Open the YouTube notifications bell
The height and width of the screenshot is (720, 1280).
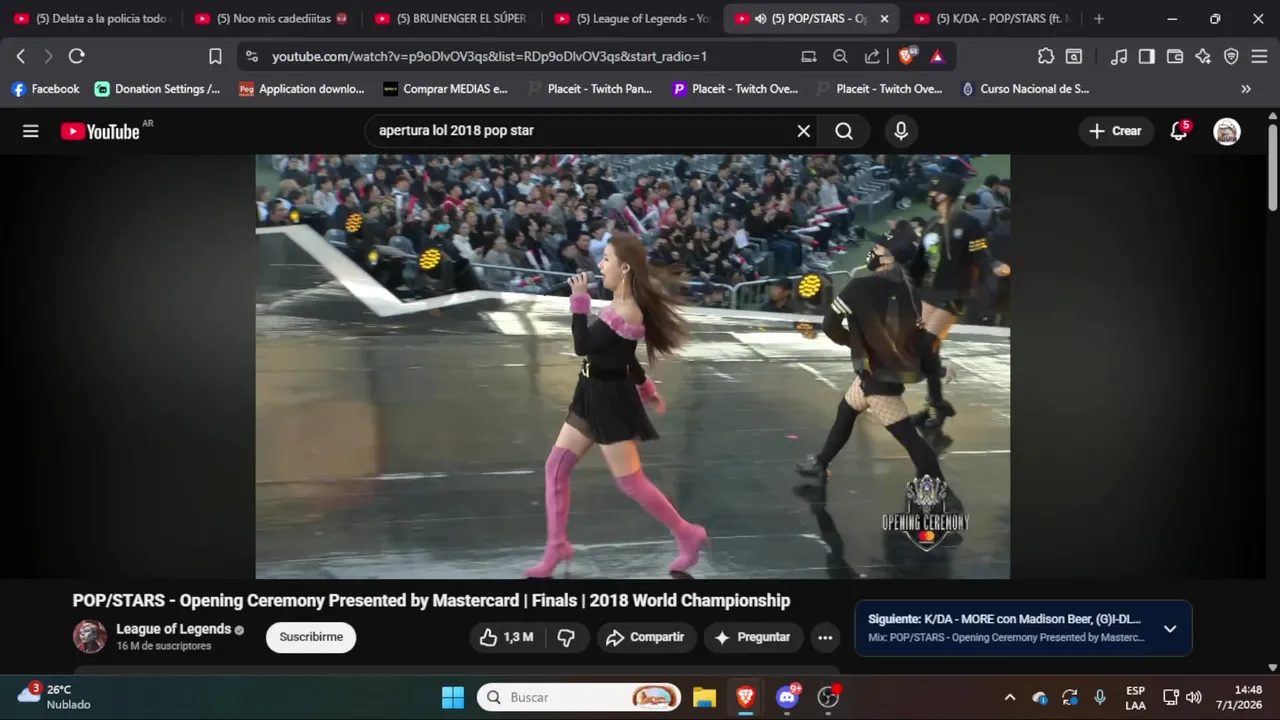[x=1179, y=131]
